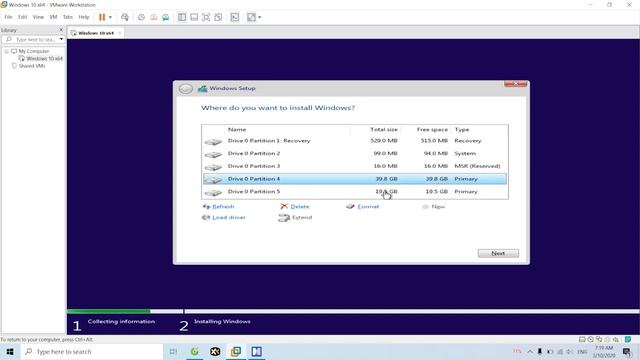Click the Delete partition link
Screen dimensions: 640x360
pos(295,207)
